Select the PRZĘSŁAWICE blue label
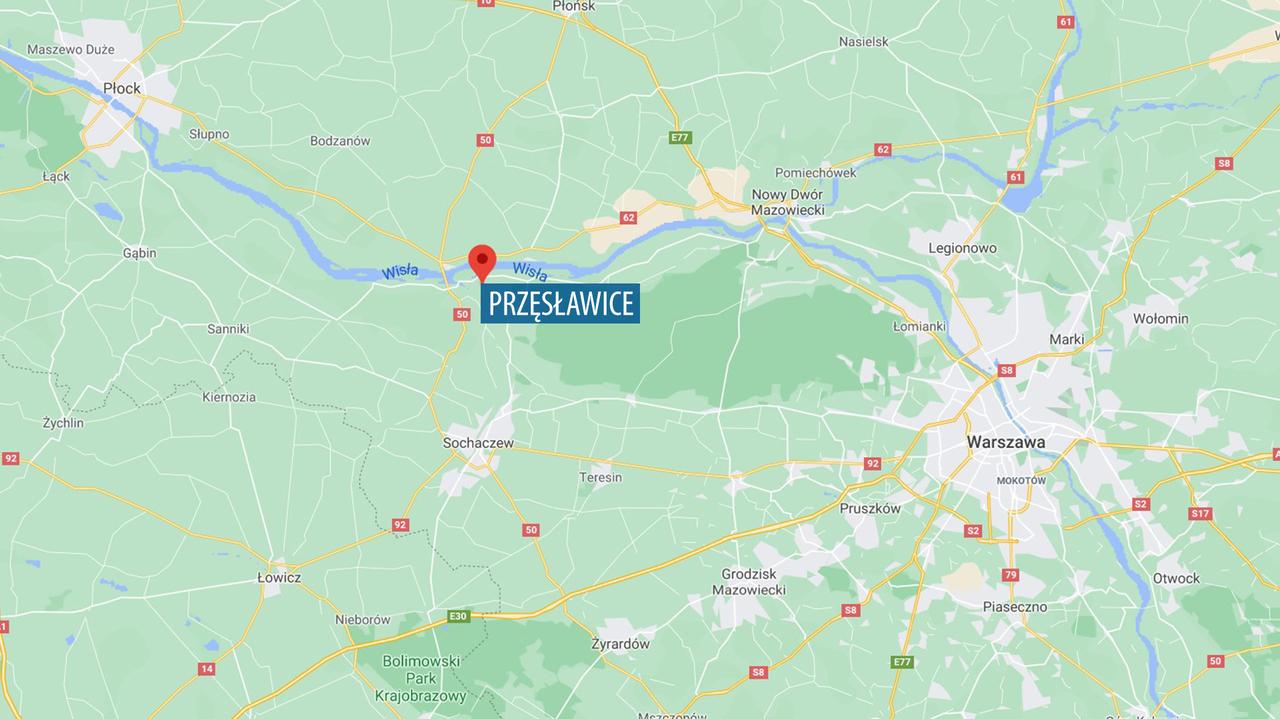The height and width of the screenshot is (719, 1280). point(560,303)
